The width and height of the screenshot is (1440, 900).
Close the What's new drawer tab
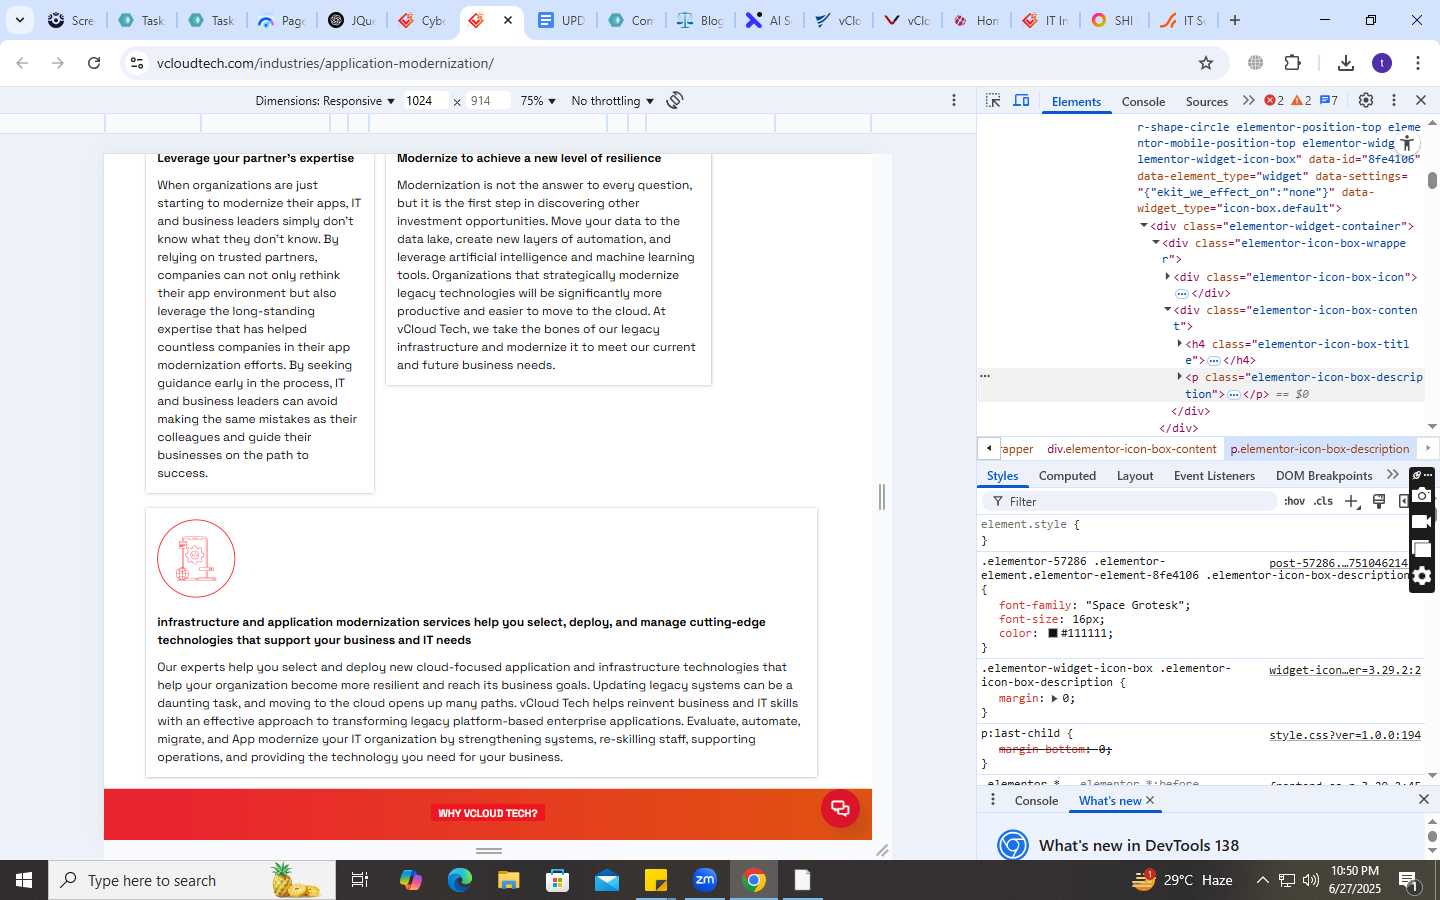coord(1150,800)
